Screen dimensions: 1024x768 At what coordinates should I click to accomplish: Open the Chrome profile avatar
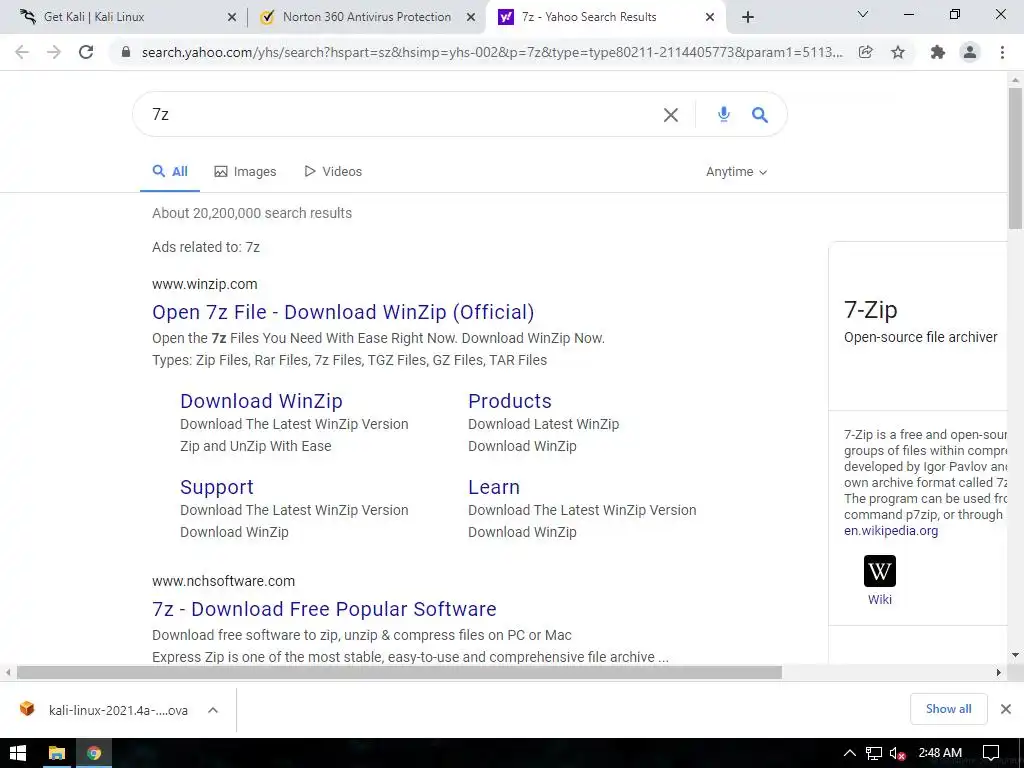[970, 52]
